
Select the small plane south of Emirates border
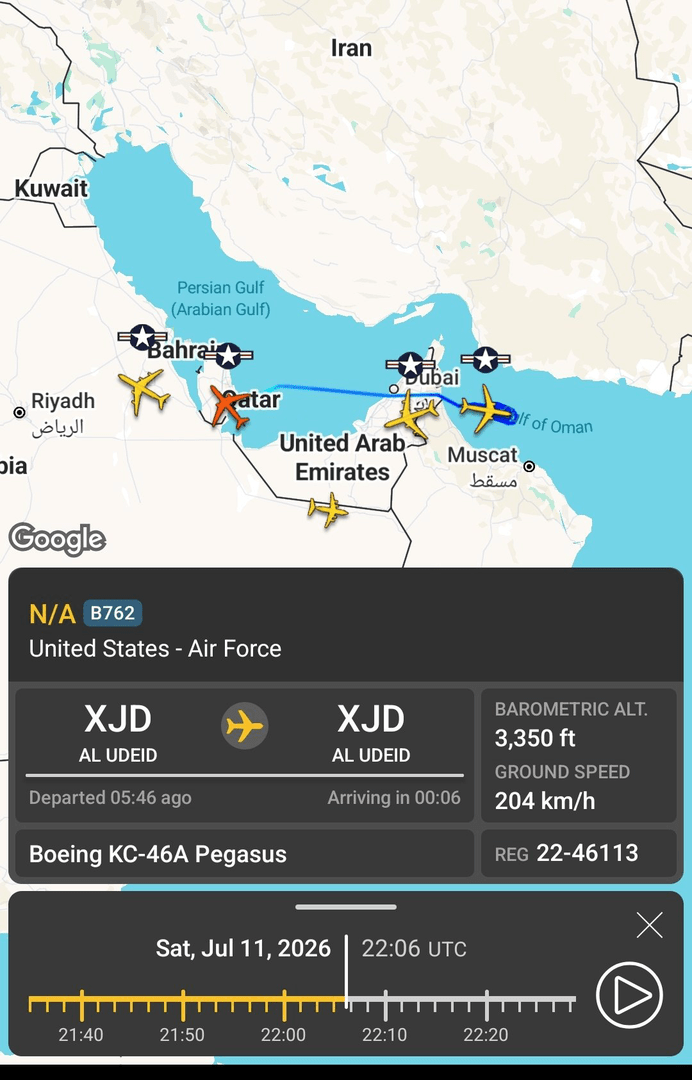[328, 510]
